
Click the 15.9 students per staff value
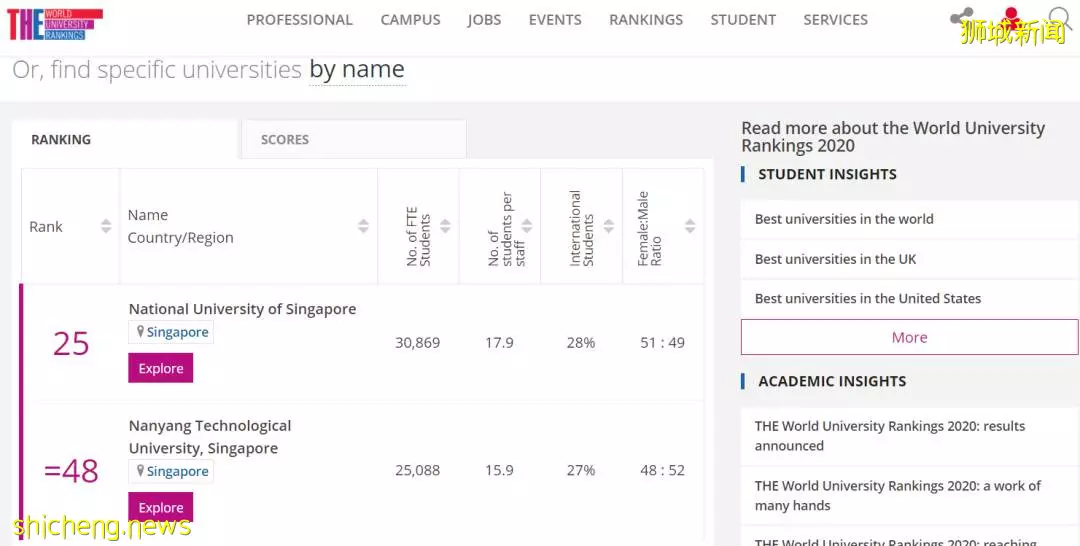[499, 471]
